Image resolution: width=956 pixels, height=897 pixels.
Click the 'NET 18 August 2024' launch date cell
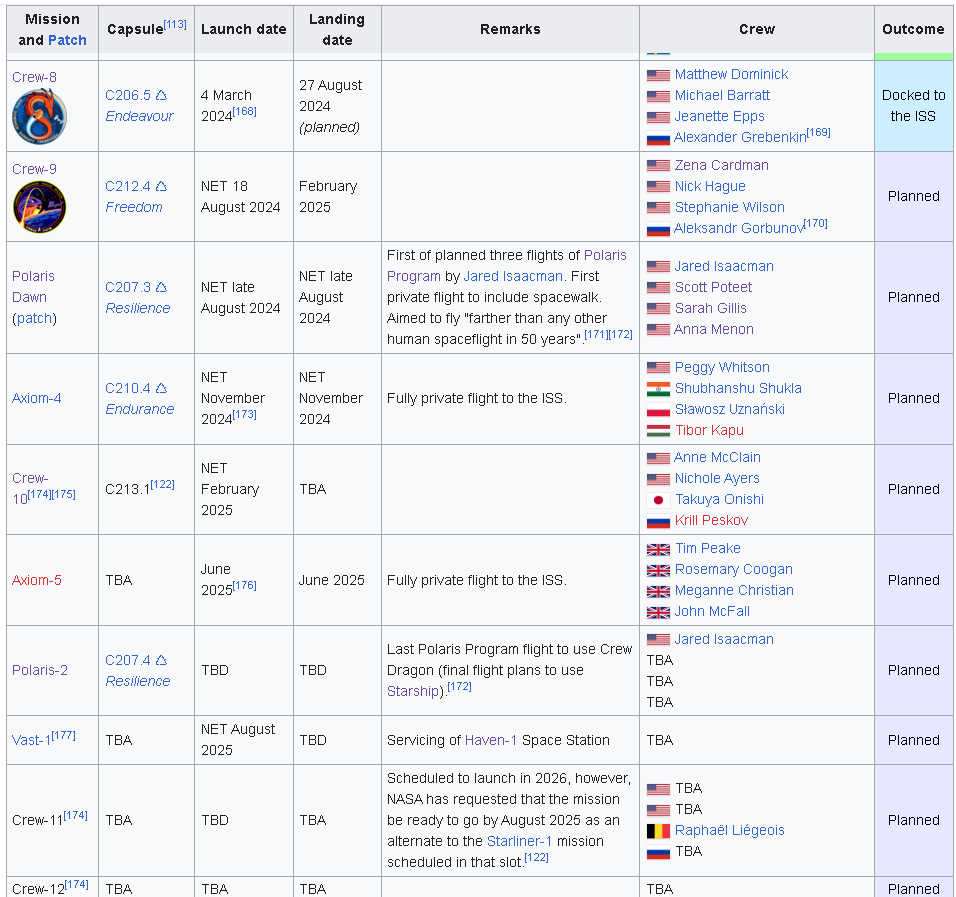click(x=244, y=196)
